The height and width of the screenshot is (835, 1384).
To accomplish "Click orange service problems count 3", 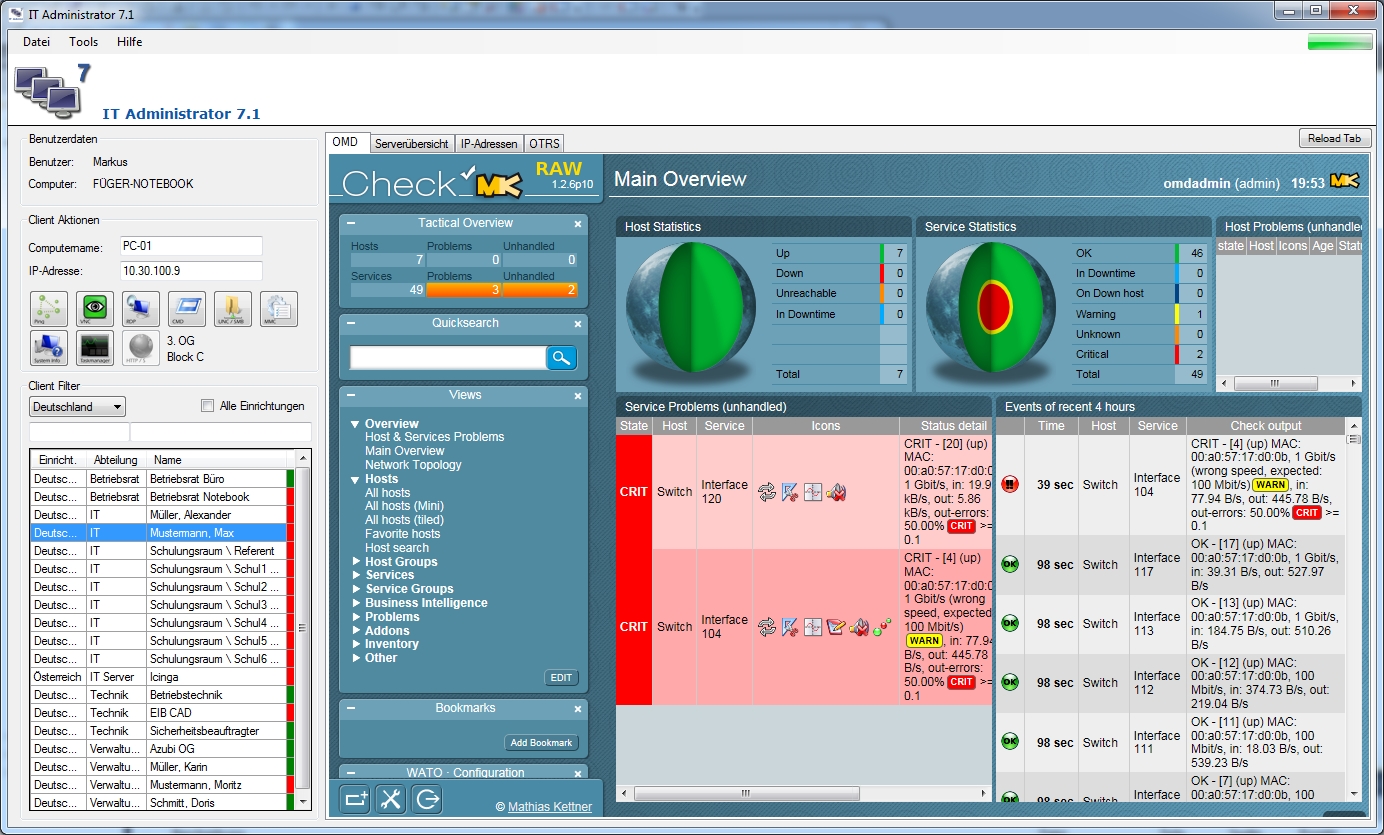I will click(x=464, y=290).
